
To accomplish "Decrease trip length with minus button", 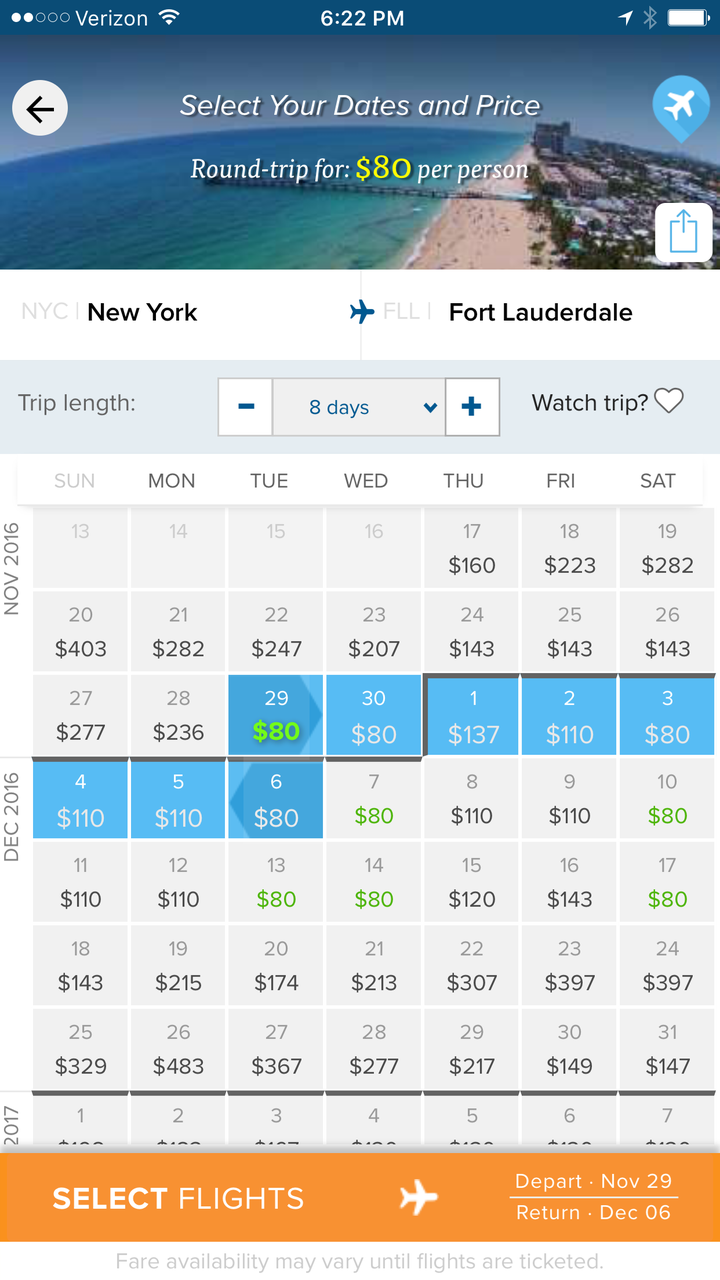I will 246,407.
